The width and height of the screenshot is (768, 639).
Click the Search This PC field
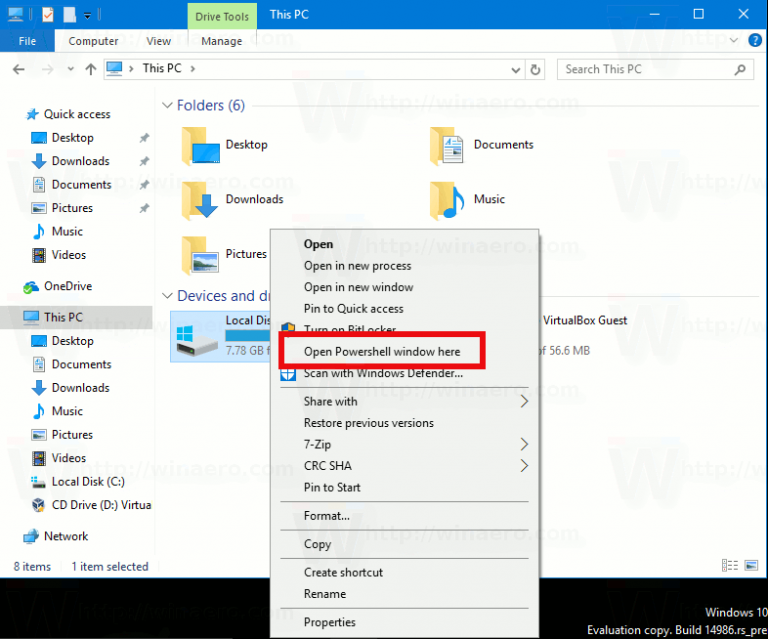click(645, 69)
